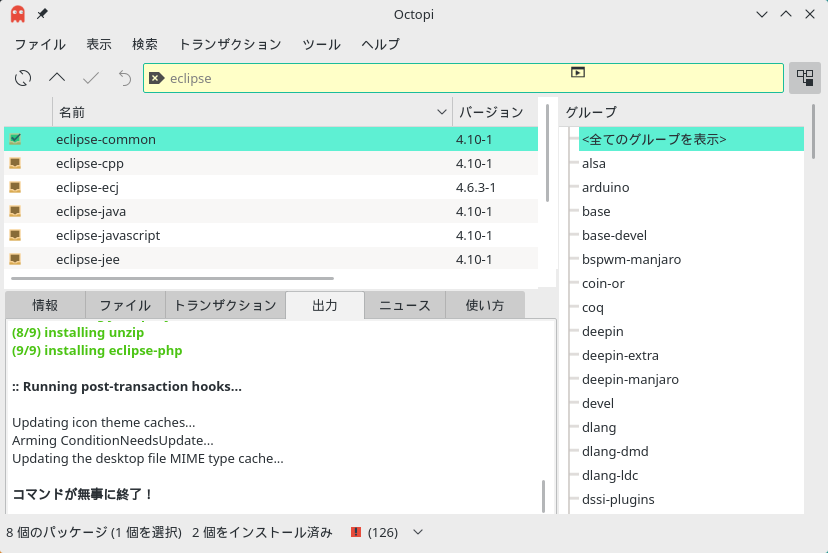Click the system upgrade up-arrow icon
The image size is (828, 553).
pyautogui.click(x=57, y=78)
